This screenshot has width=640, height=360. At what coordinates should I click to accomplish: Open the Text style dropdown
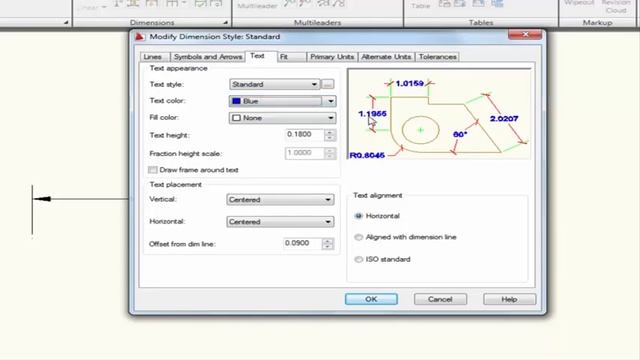[x=274, y=84]
